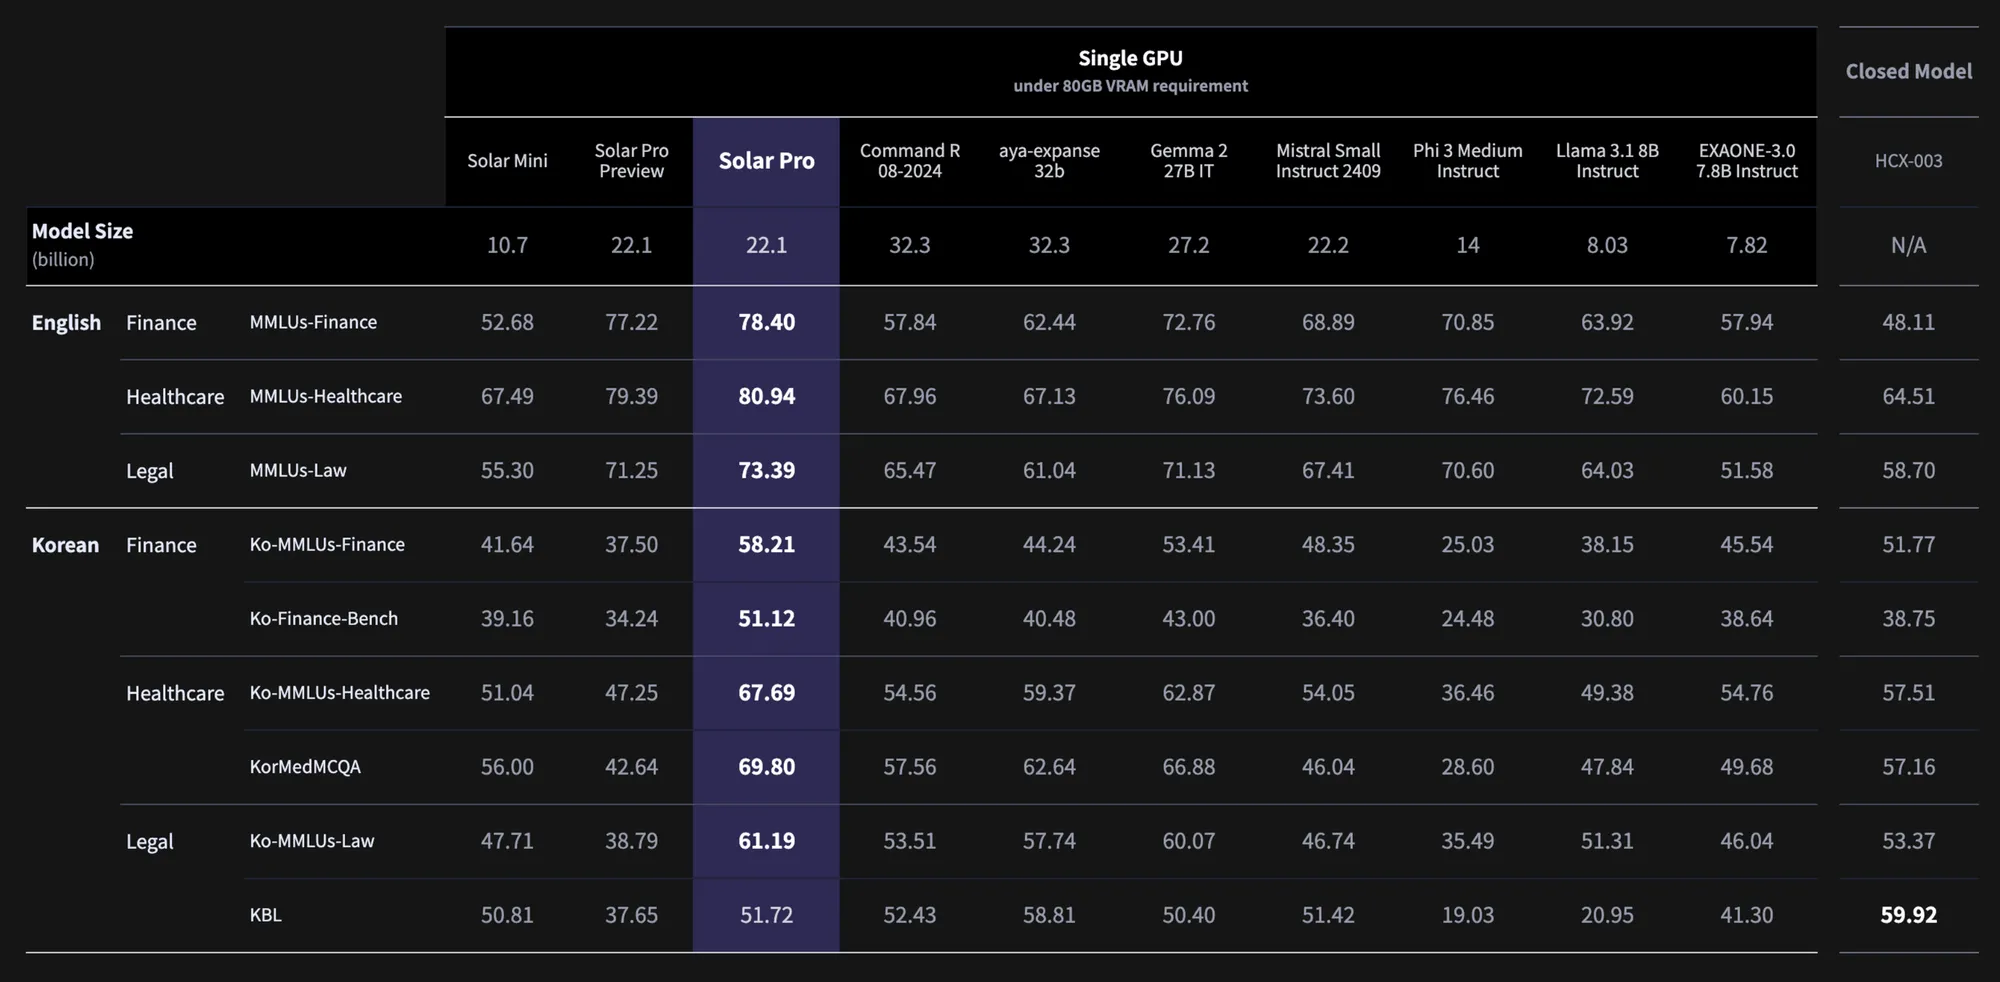
Task: Click the Solar Pro Preview header
Action: click(631, 161)
